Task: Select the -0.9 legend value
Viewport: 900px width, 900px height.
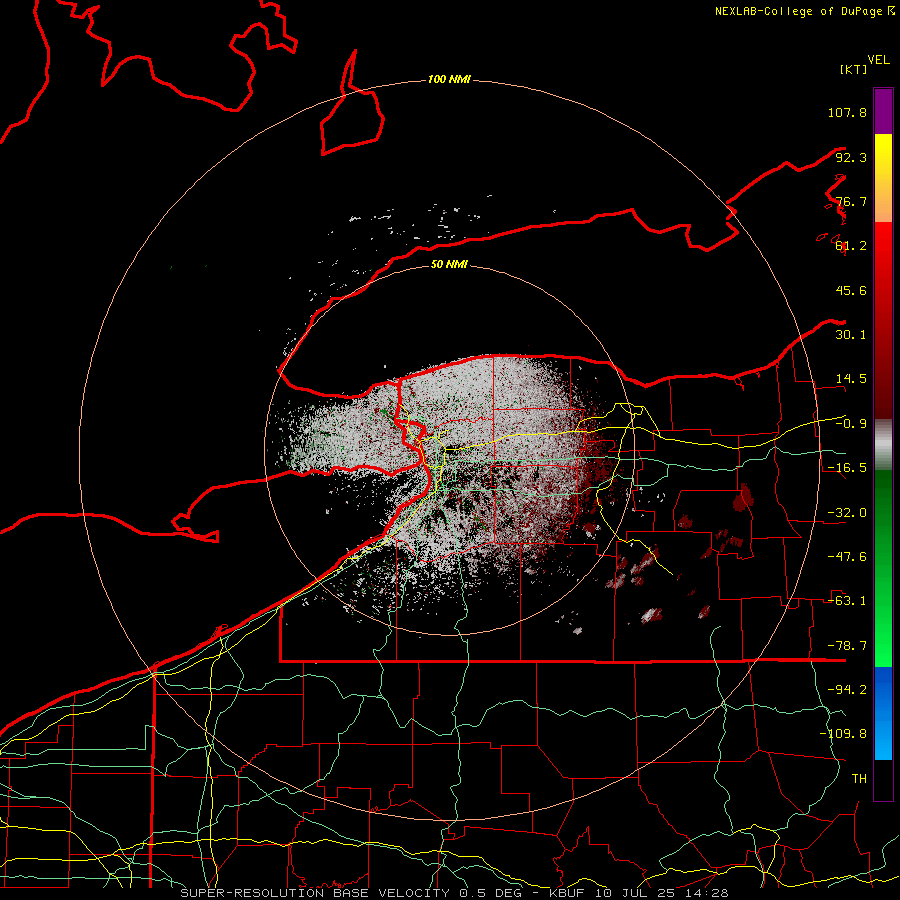Action: click(851, 424)
